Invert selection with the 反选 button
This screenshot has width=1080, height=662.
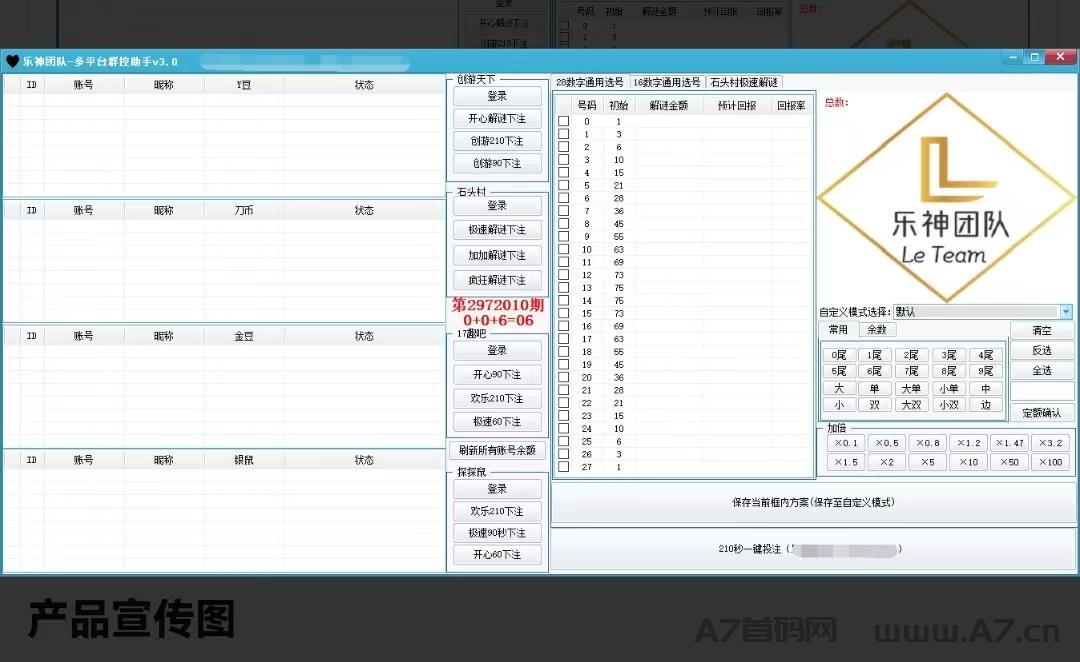click(1042, 351)
